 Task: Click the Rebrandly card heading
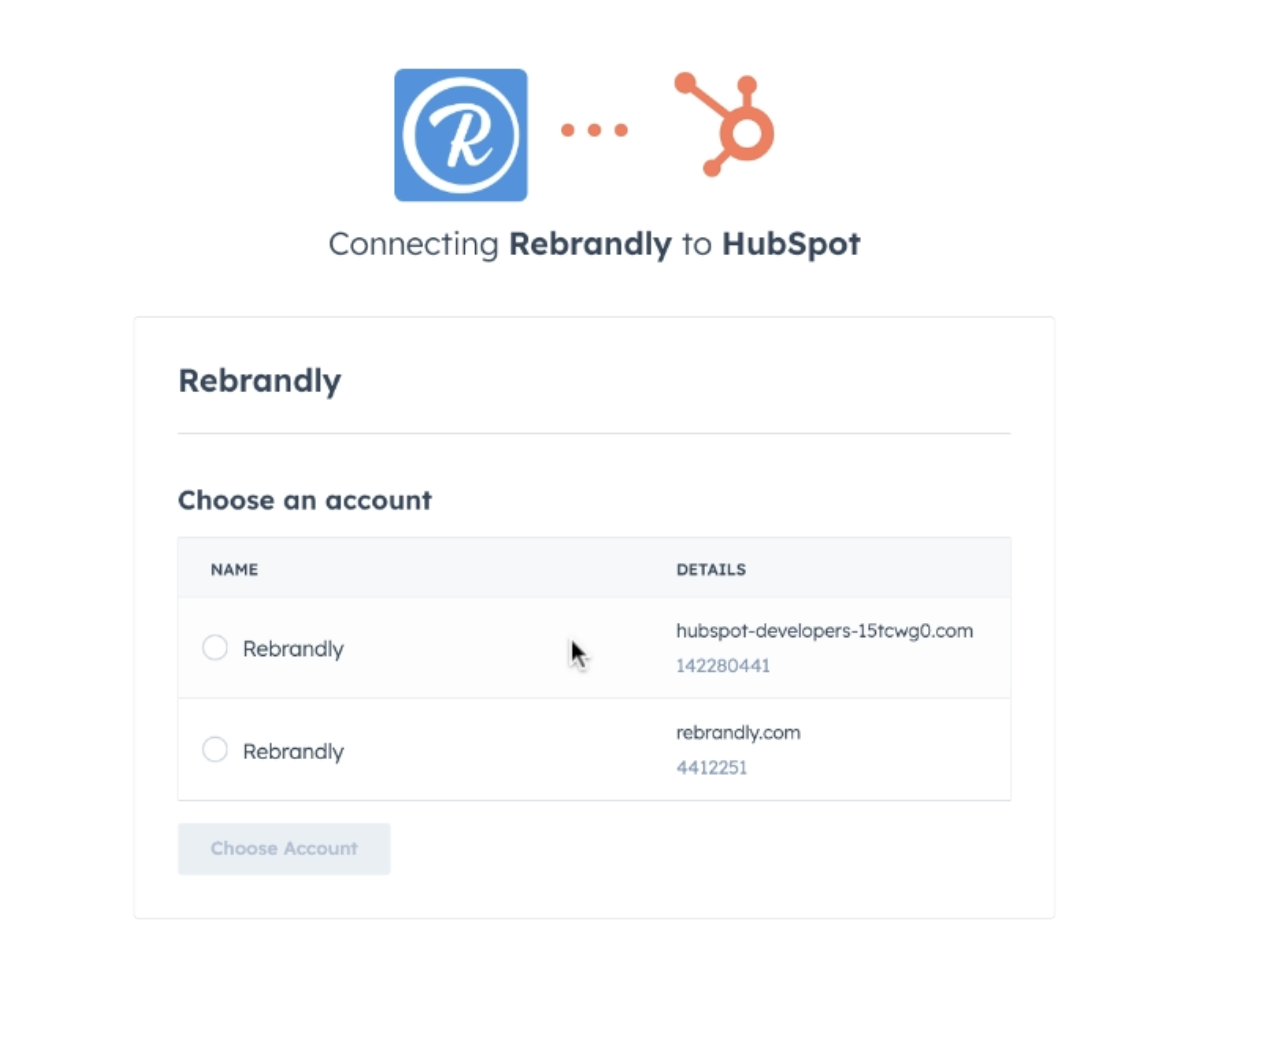coord(260,381)
